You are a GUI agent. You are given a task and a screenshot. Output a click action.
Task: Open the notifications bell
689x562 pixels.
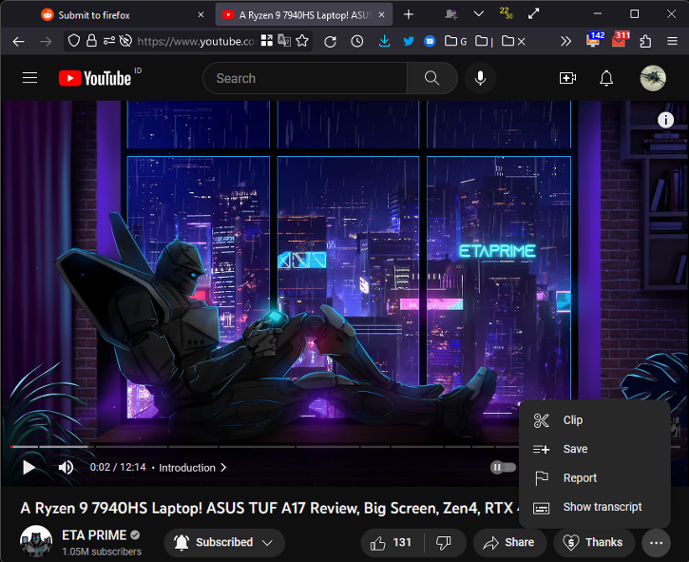pos(606,78)
